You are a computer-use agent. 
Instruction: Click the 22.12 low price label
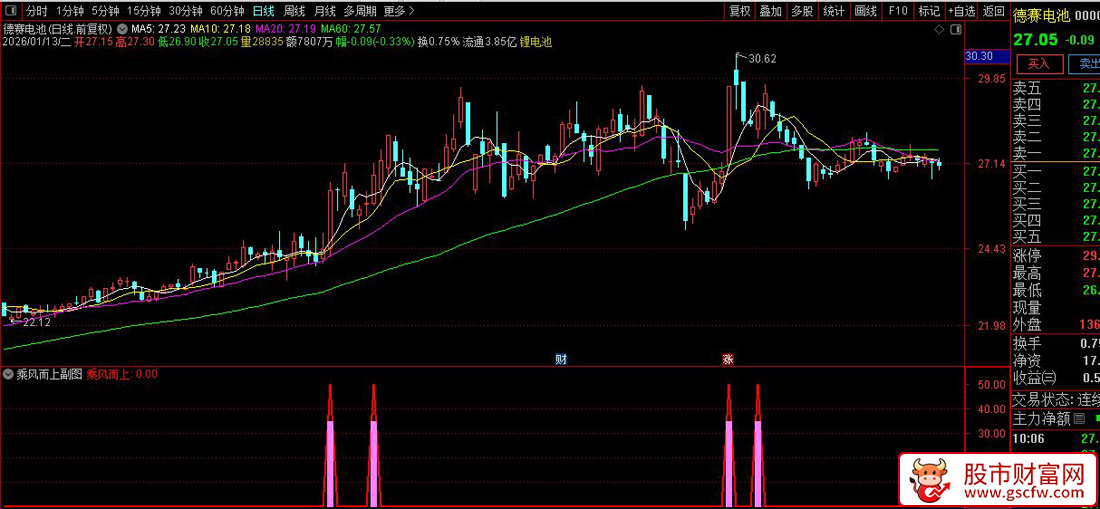36,323
